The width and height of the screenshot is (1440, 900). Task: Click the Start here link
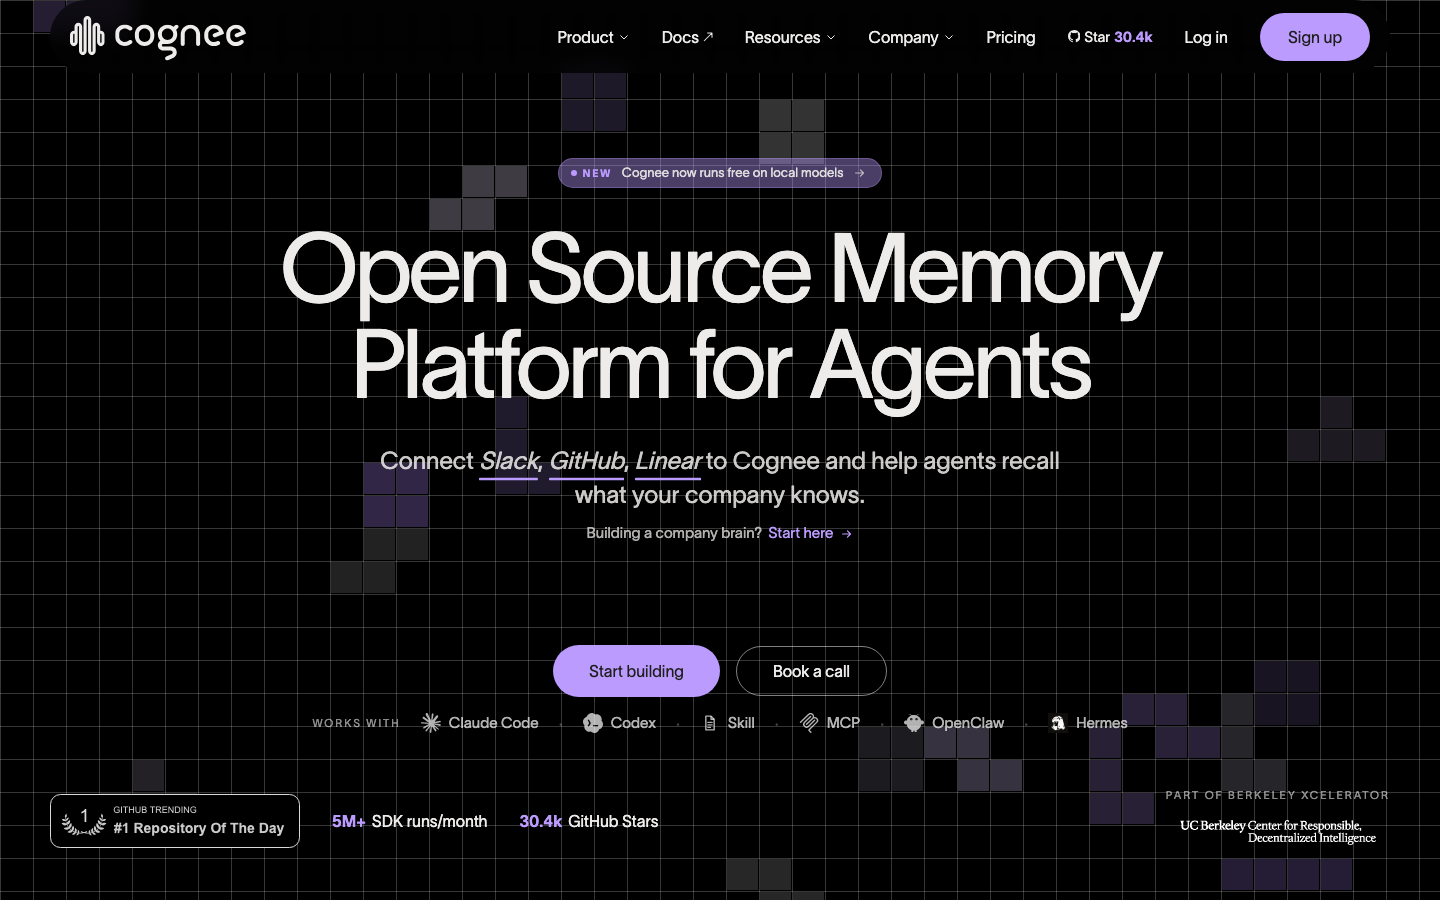click(x=810, y=533)
